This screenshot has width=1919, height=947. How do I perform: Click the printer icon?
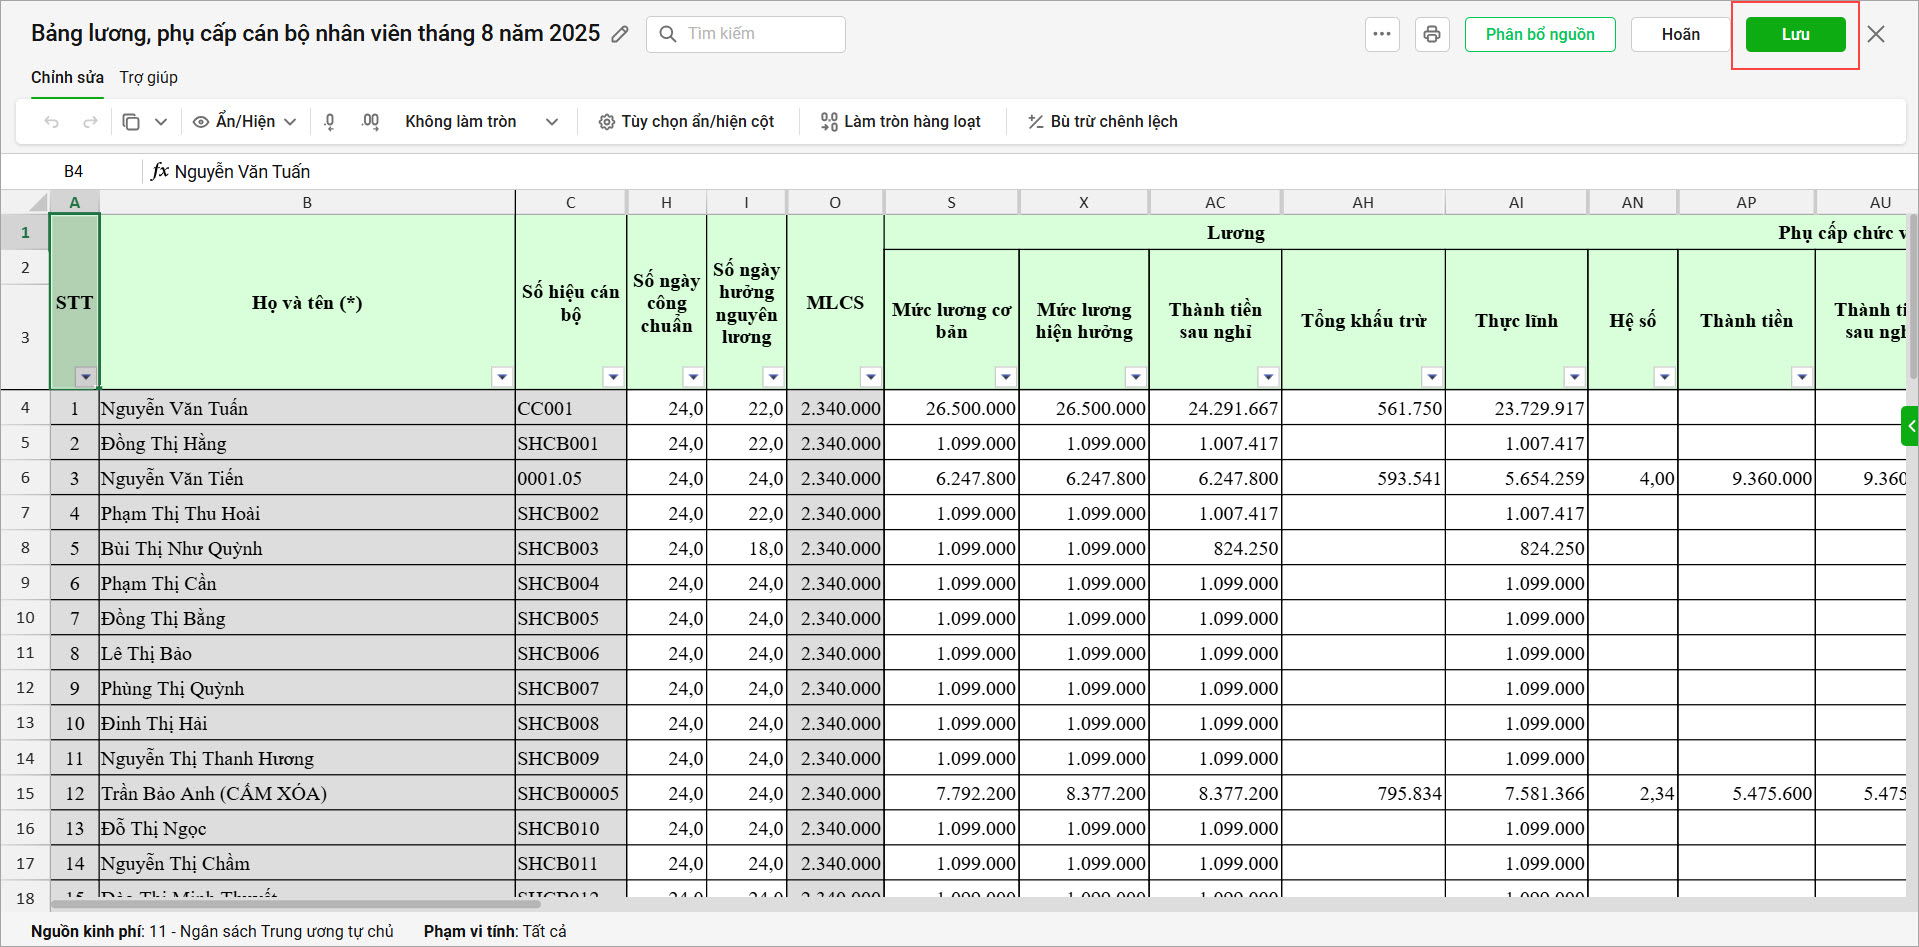click(x=1432, y=35)
